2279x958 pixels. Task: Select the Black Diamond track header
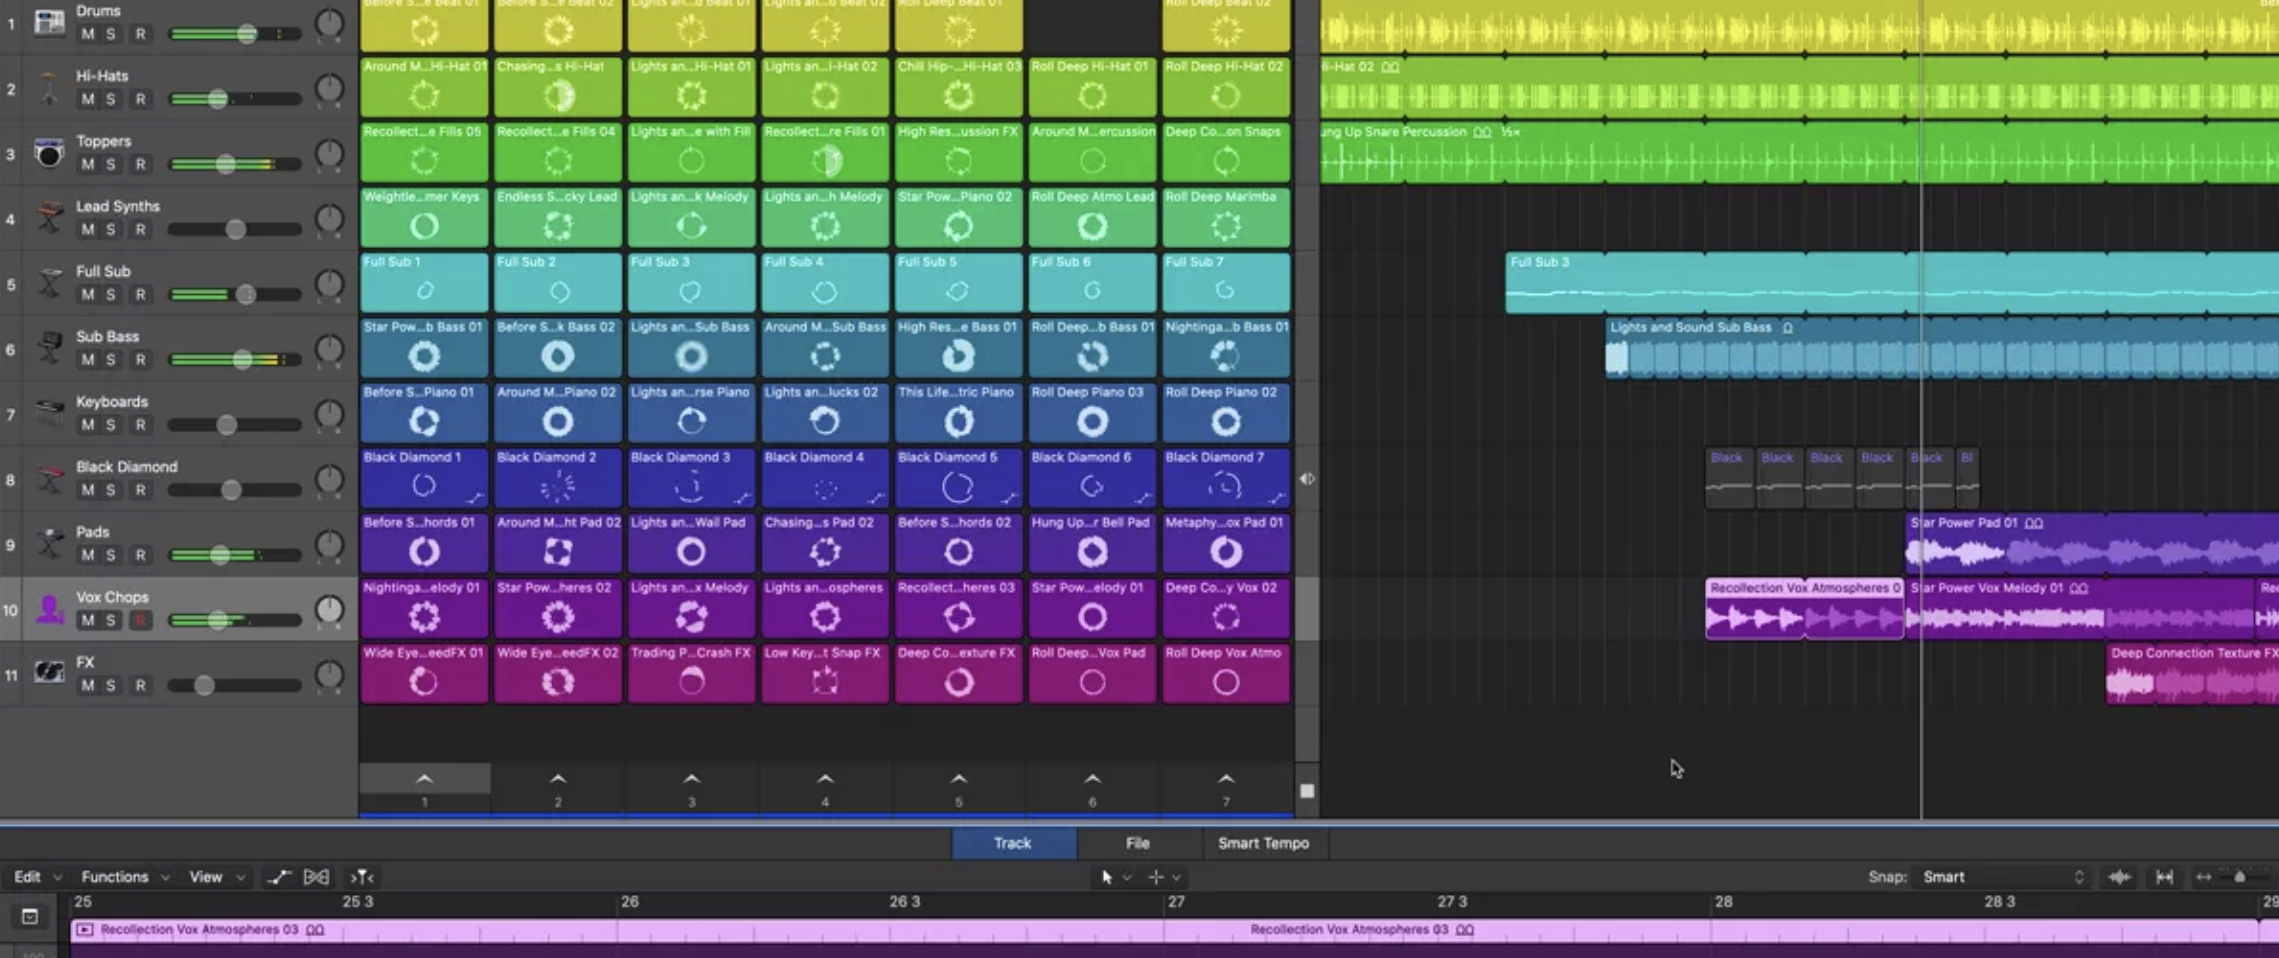coord(178,479)
